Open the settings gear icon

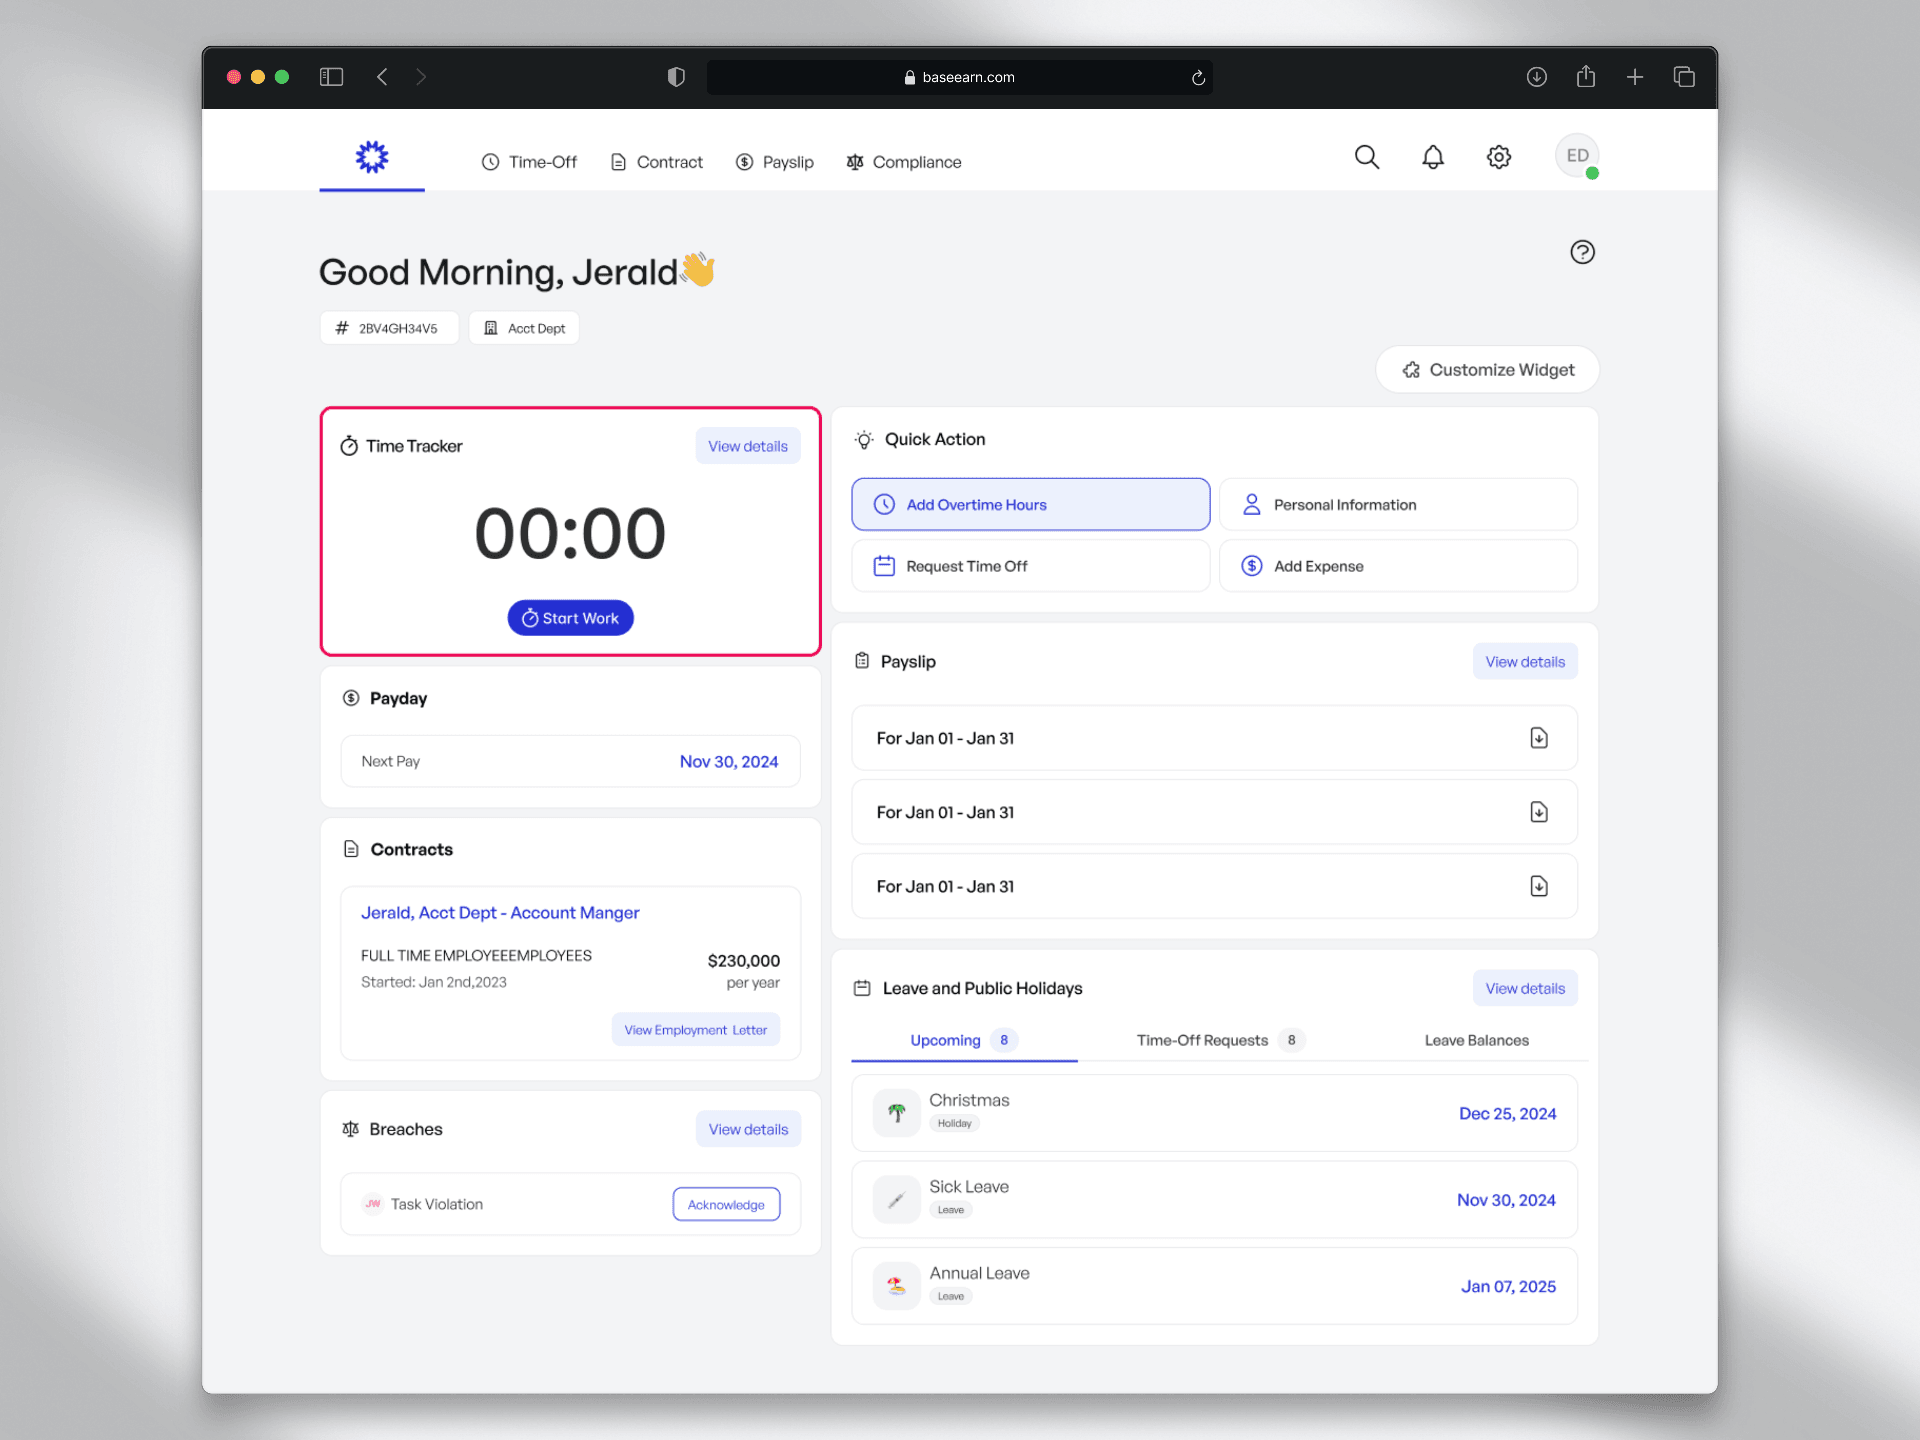click(x=1498, y=157)
